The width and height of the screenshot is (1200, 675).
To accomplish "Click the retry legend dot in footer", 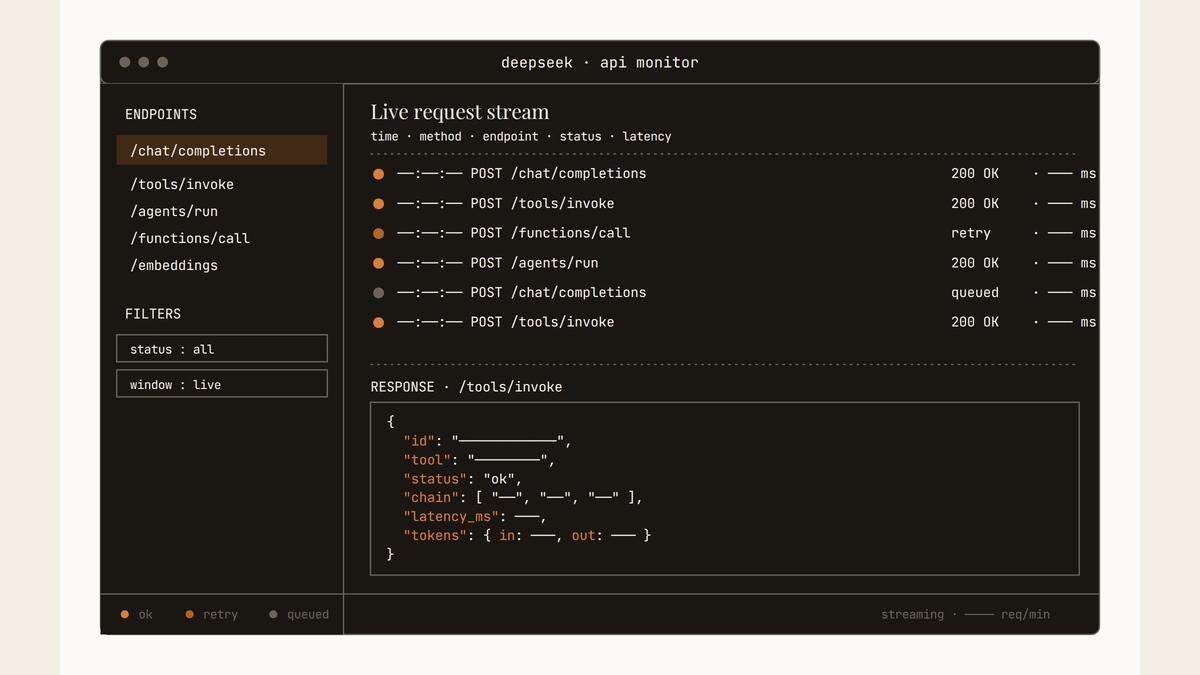I will pyautogui.click(x=190, y=614).
